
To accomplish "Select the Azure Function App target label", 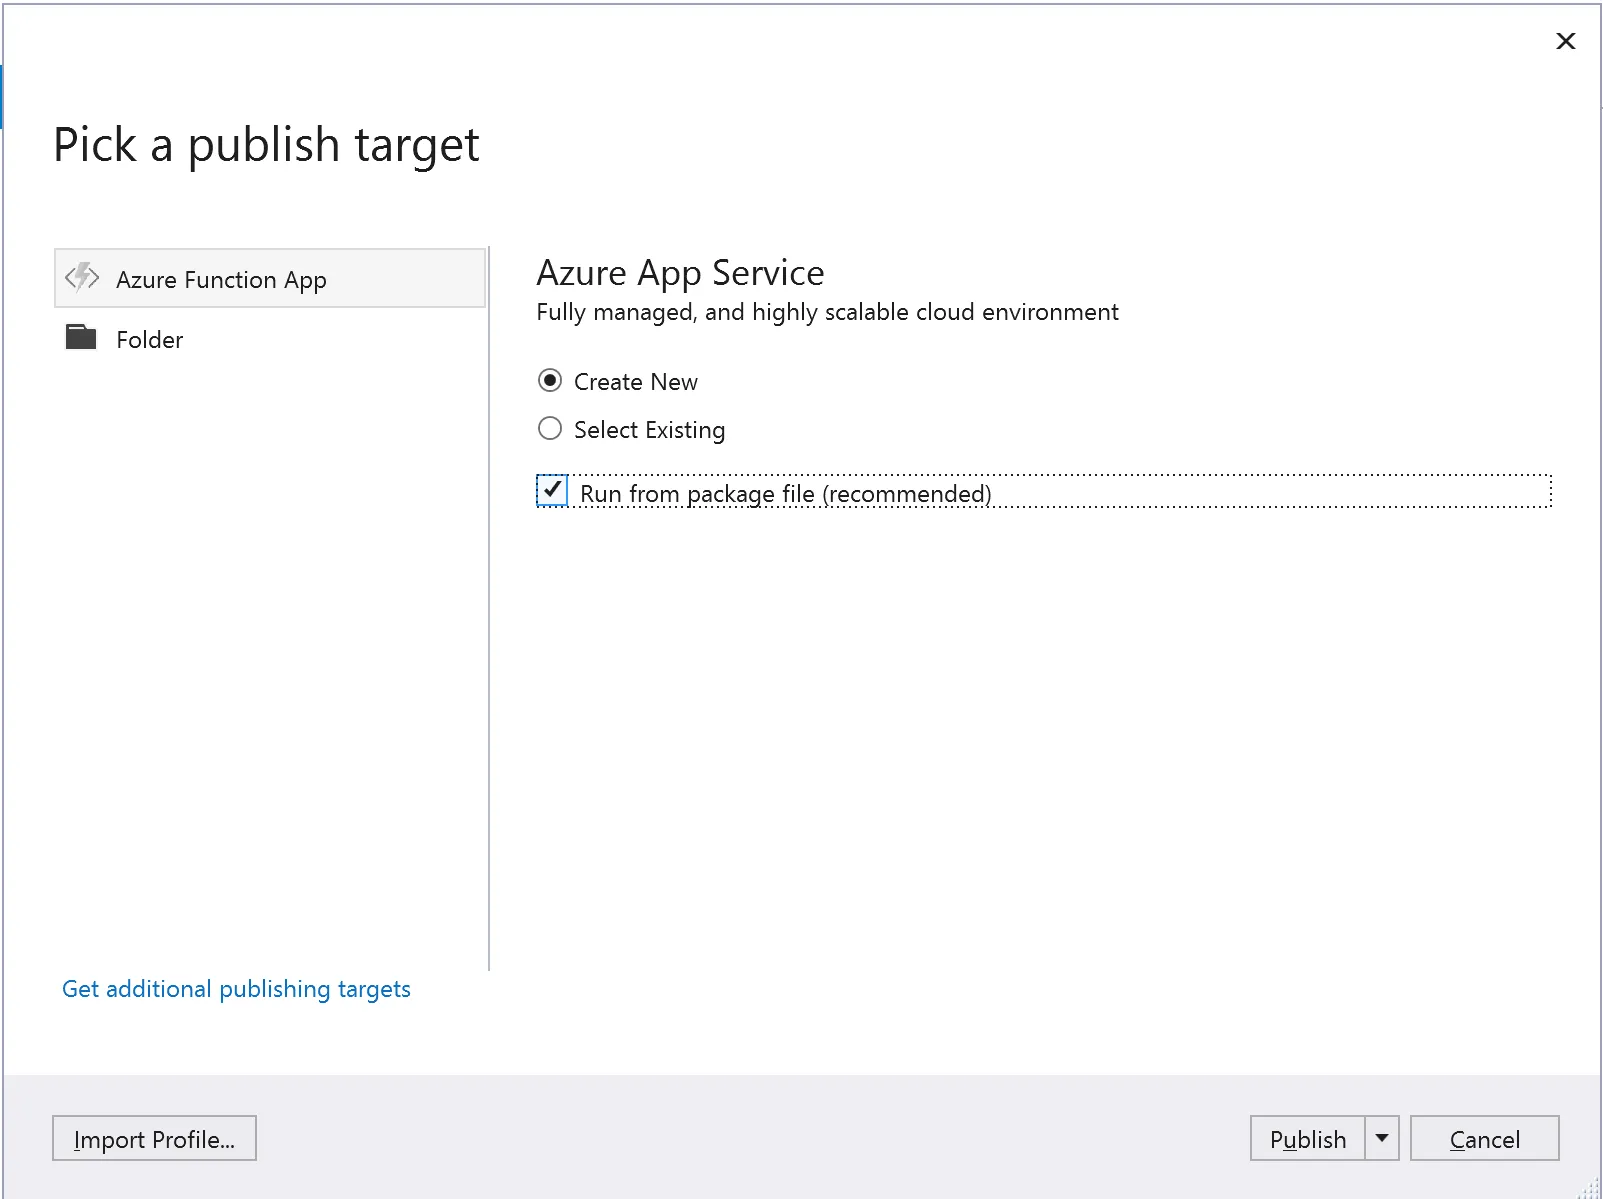I will [x=221, y=280].
